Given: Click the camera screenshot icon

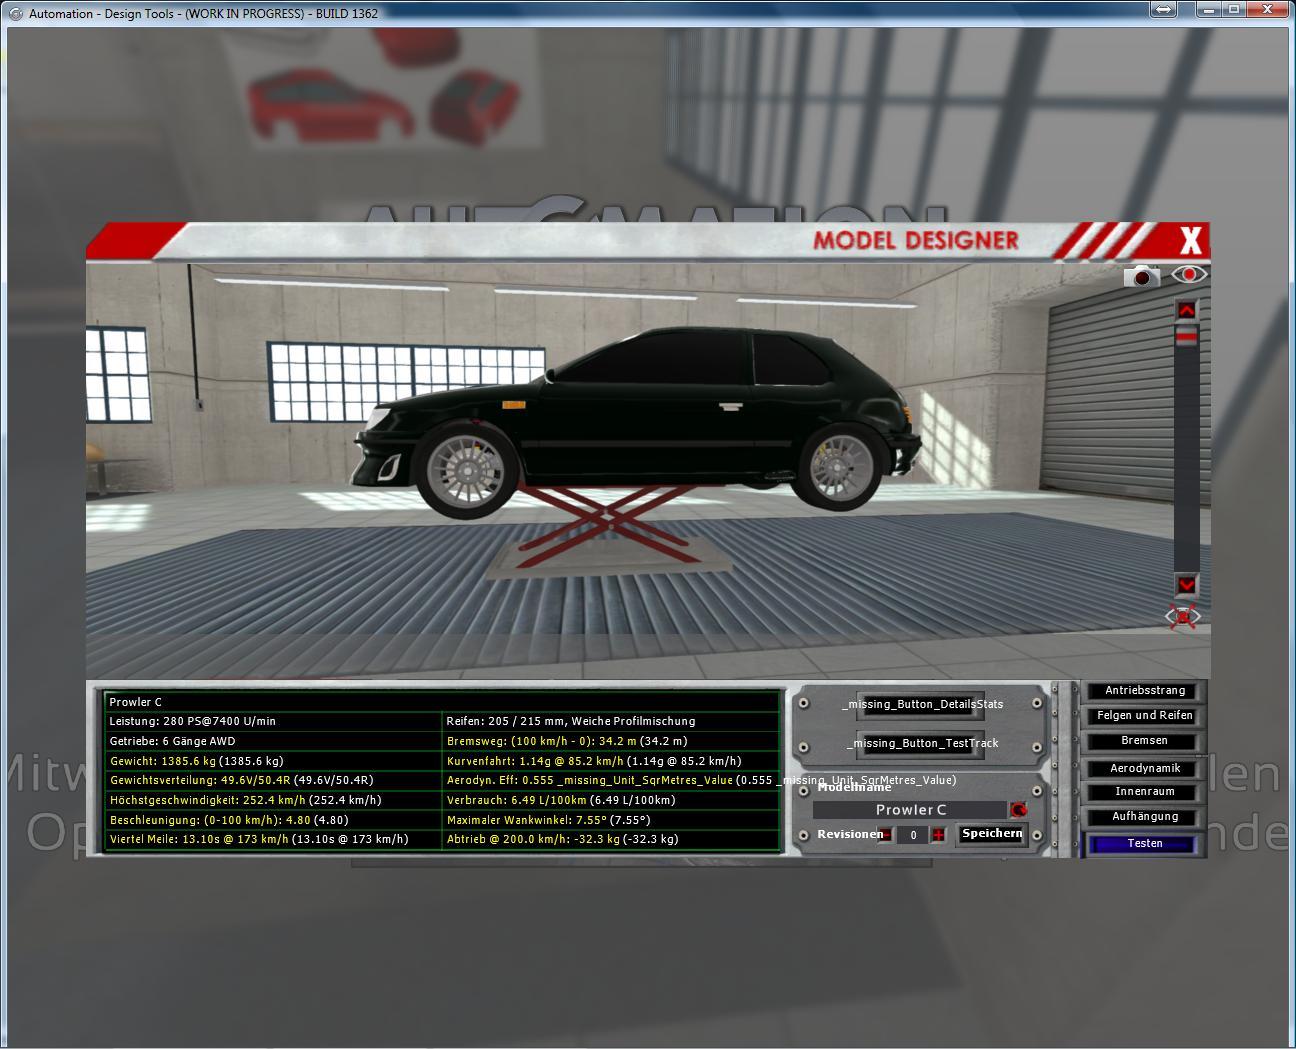Looking at the screenshot, I should point(1141,276).
